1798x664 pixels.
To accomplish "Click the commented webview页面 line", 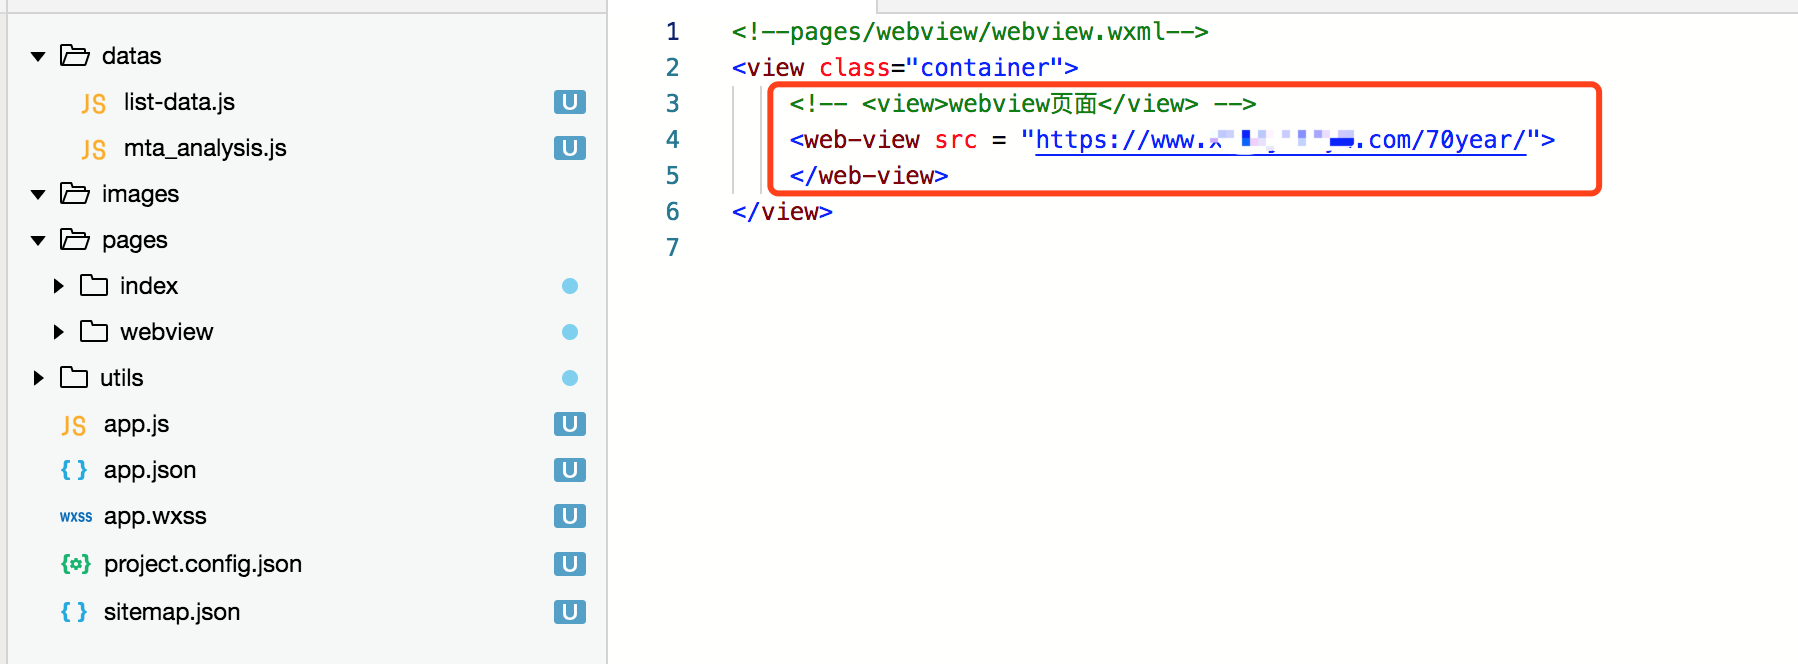I will 1023,104.
